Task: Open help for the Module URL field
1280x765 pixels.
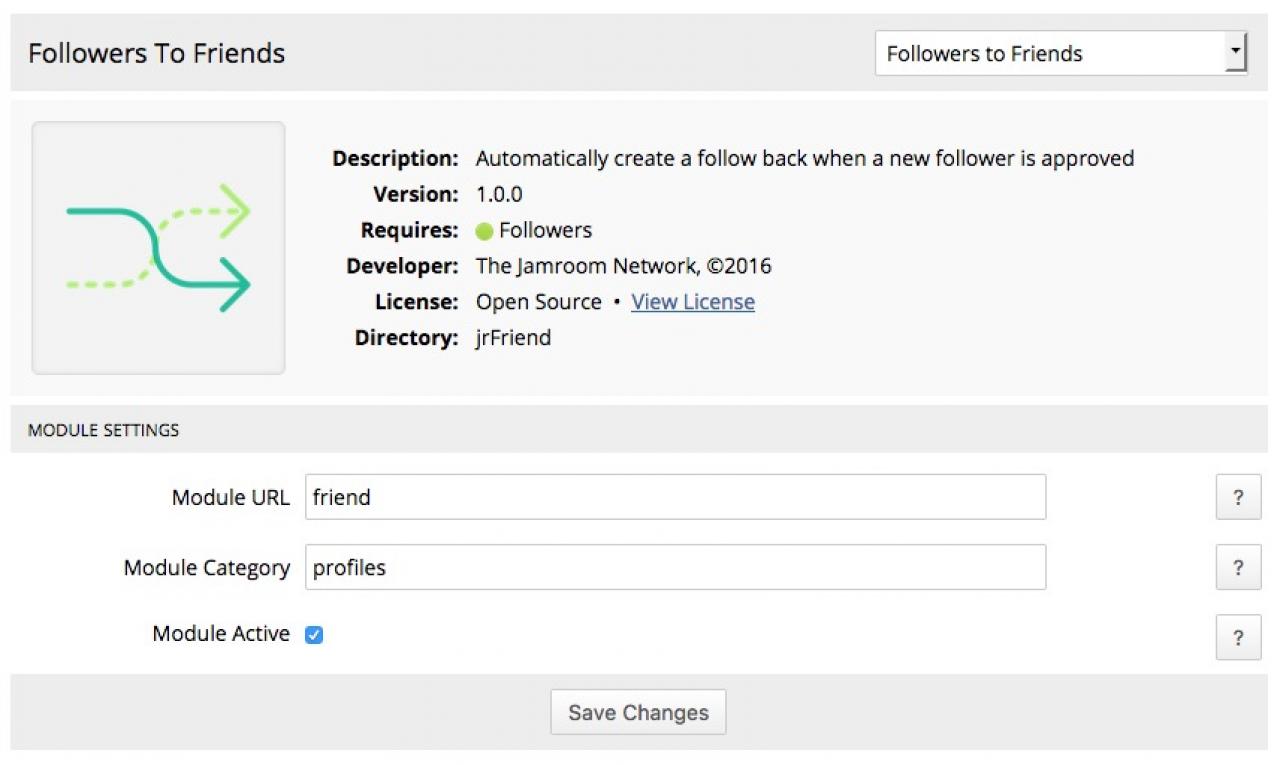Action: click(x=1238, y=497)
